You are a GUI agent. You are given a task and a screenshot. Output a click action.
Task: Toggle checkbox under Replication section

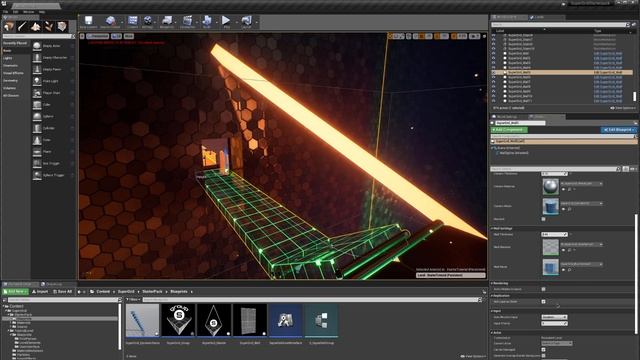tap(543, 302)
